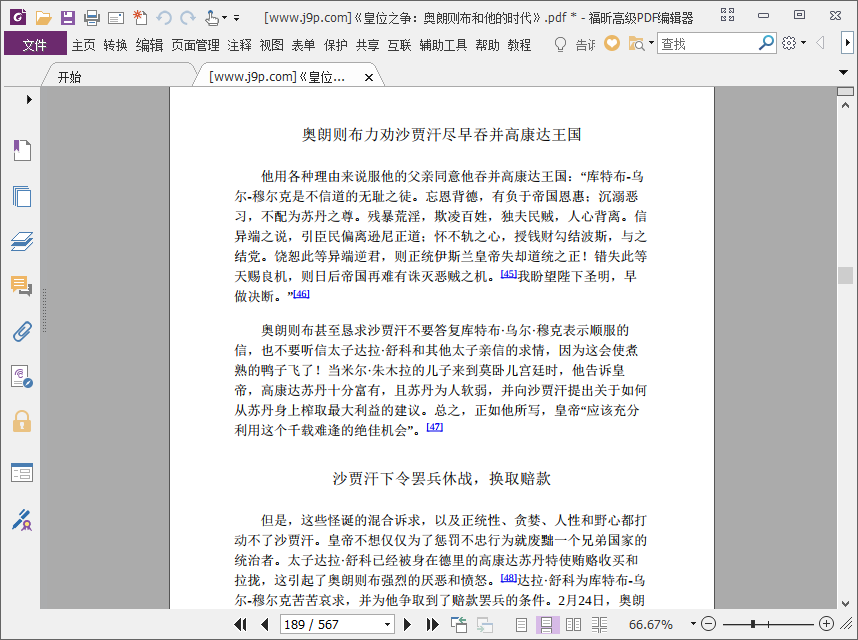This screenshot has width=858, height=640.
Task: Open the 辅助工具 ribbon tab
Action: (x=443, y=45)
